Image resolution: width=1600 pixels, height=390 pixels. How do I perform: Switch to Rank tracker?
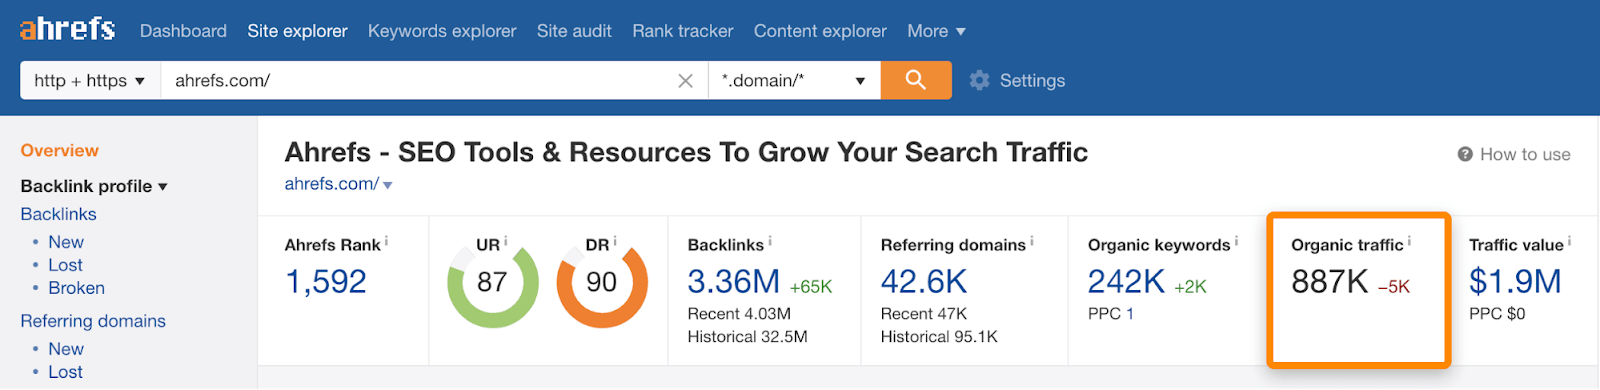point(683,31)
